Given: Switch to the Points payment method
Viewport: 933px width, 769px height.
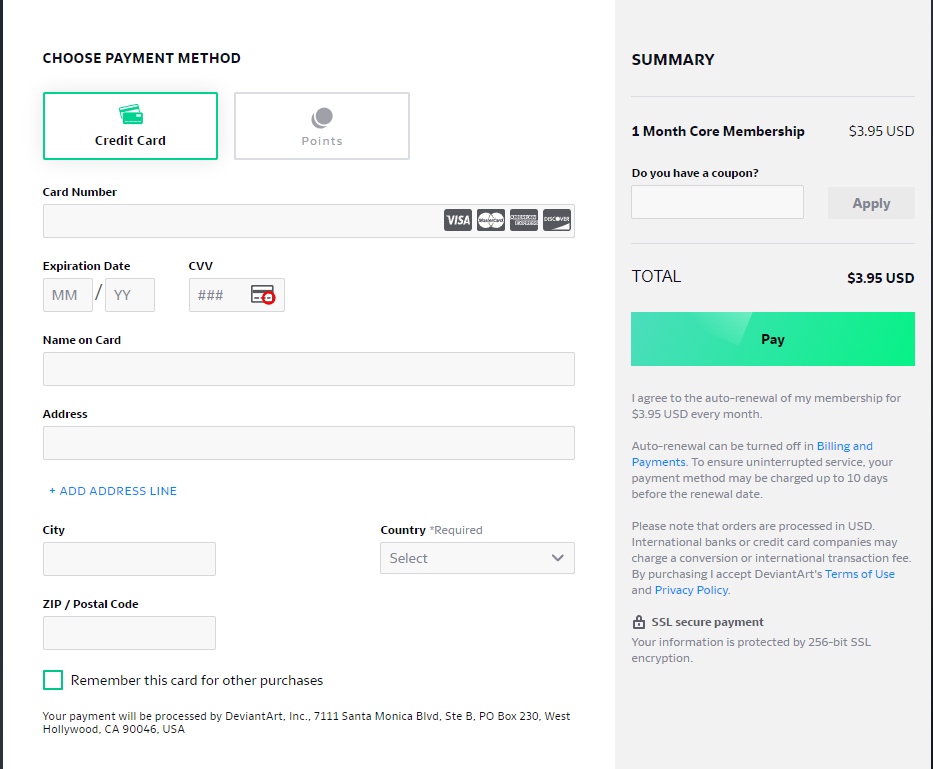Looking at the screenshot, I should point(322,126).
